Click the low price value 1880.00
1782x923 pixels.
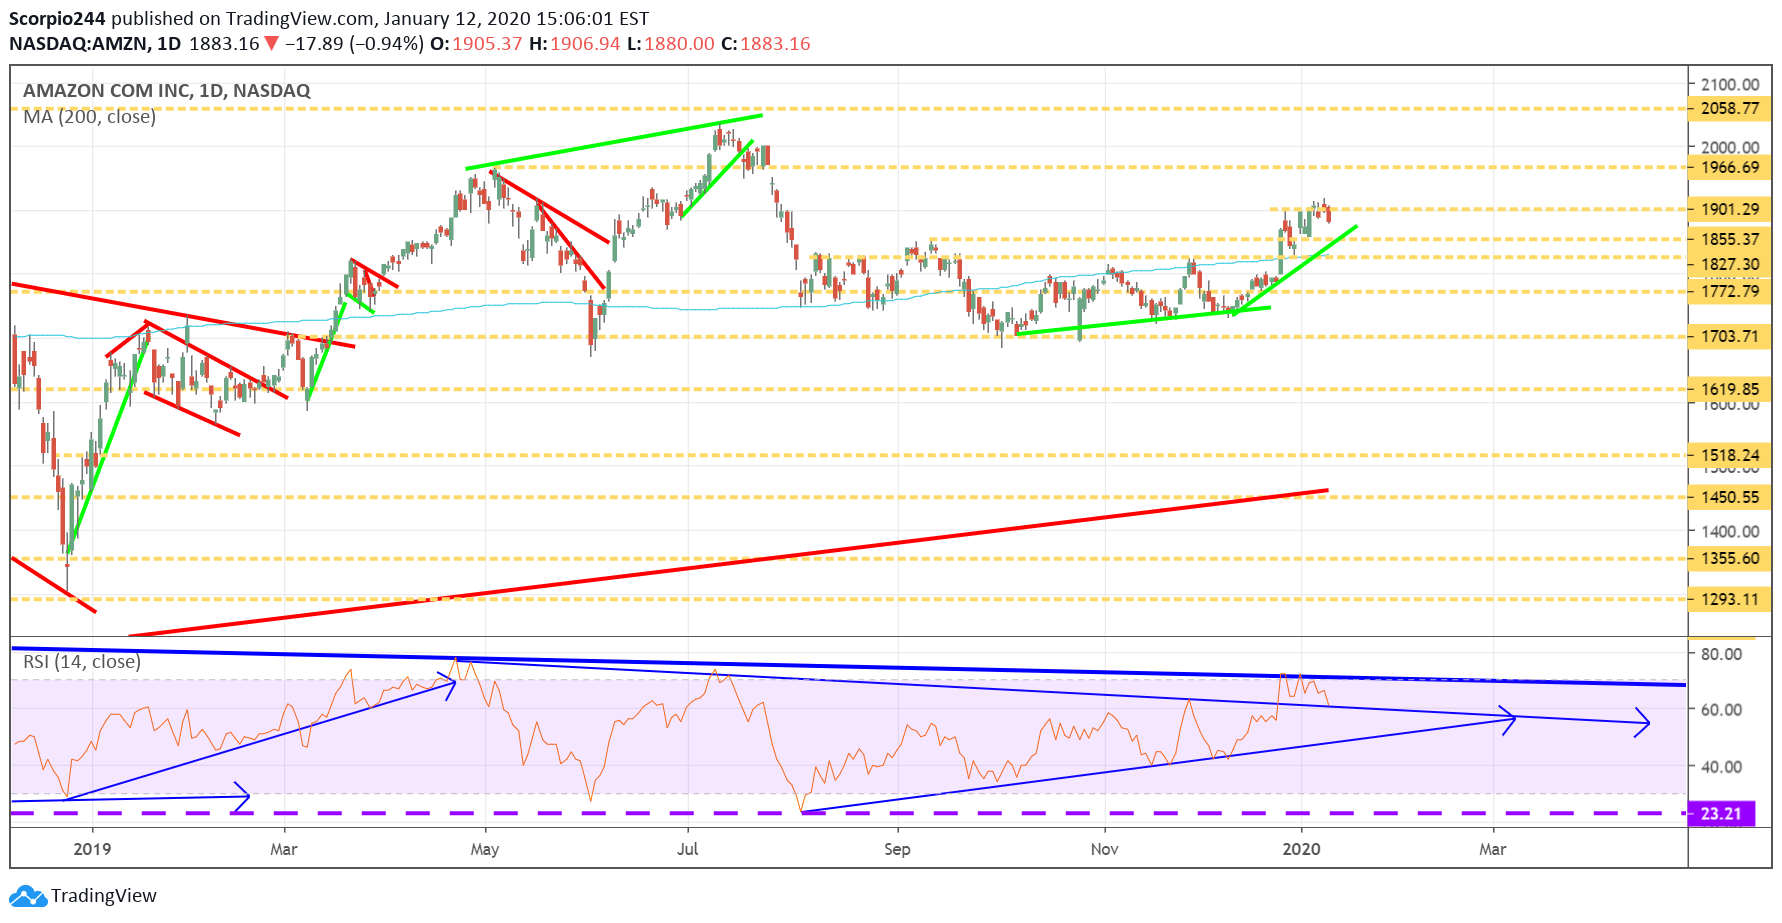pyautogui.click(x=679, y=44)
